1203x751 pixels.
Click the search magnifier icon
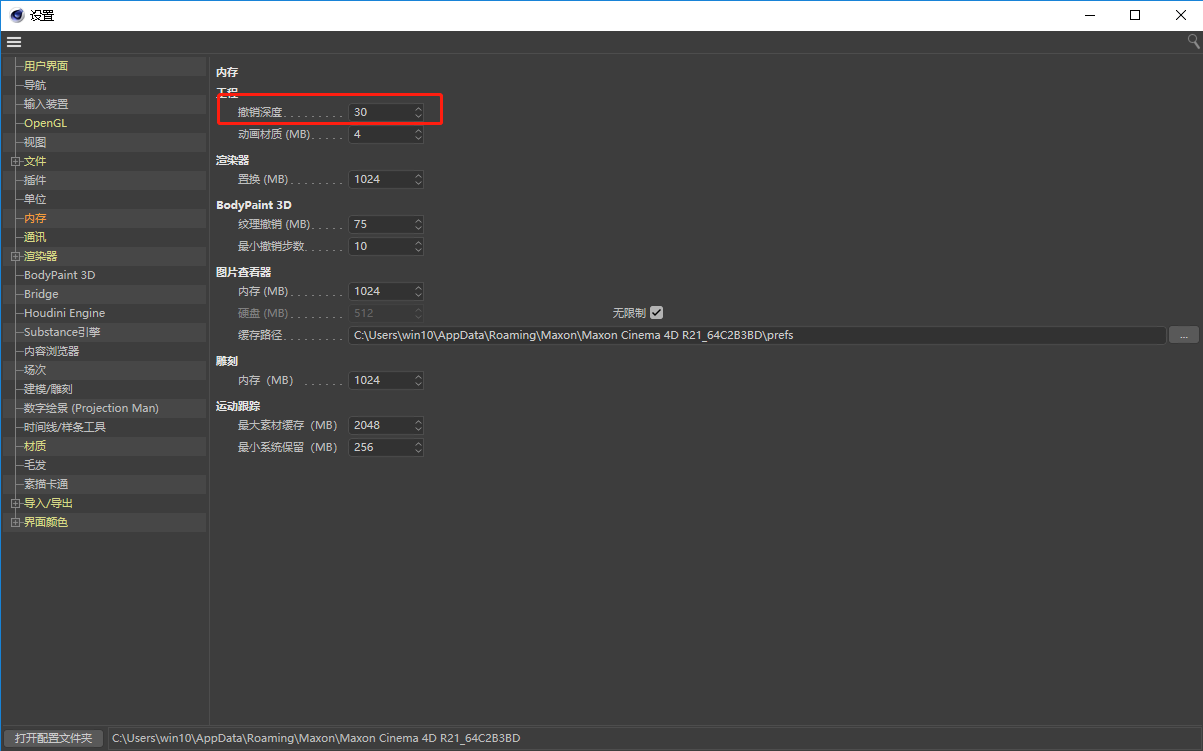pyautogui.click(x=1193, y=41)
